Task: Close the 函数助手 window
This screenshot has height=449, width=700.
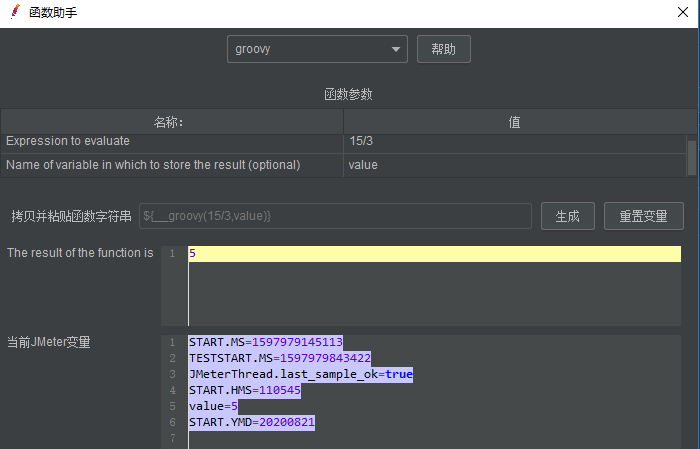Action: 683,12
